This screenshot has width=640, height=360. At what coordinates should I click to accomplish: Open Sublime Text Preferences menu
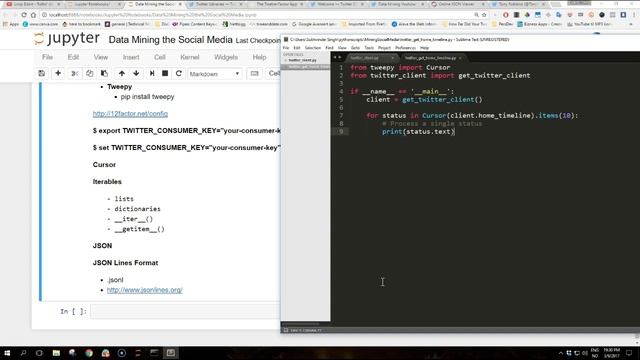[x=405, y=48]
